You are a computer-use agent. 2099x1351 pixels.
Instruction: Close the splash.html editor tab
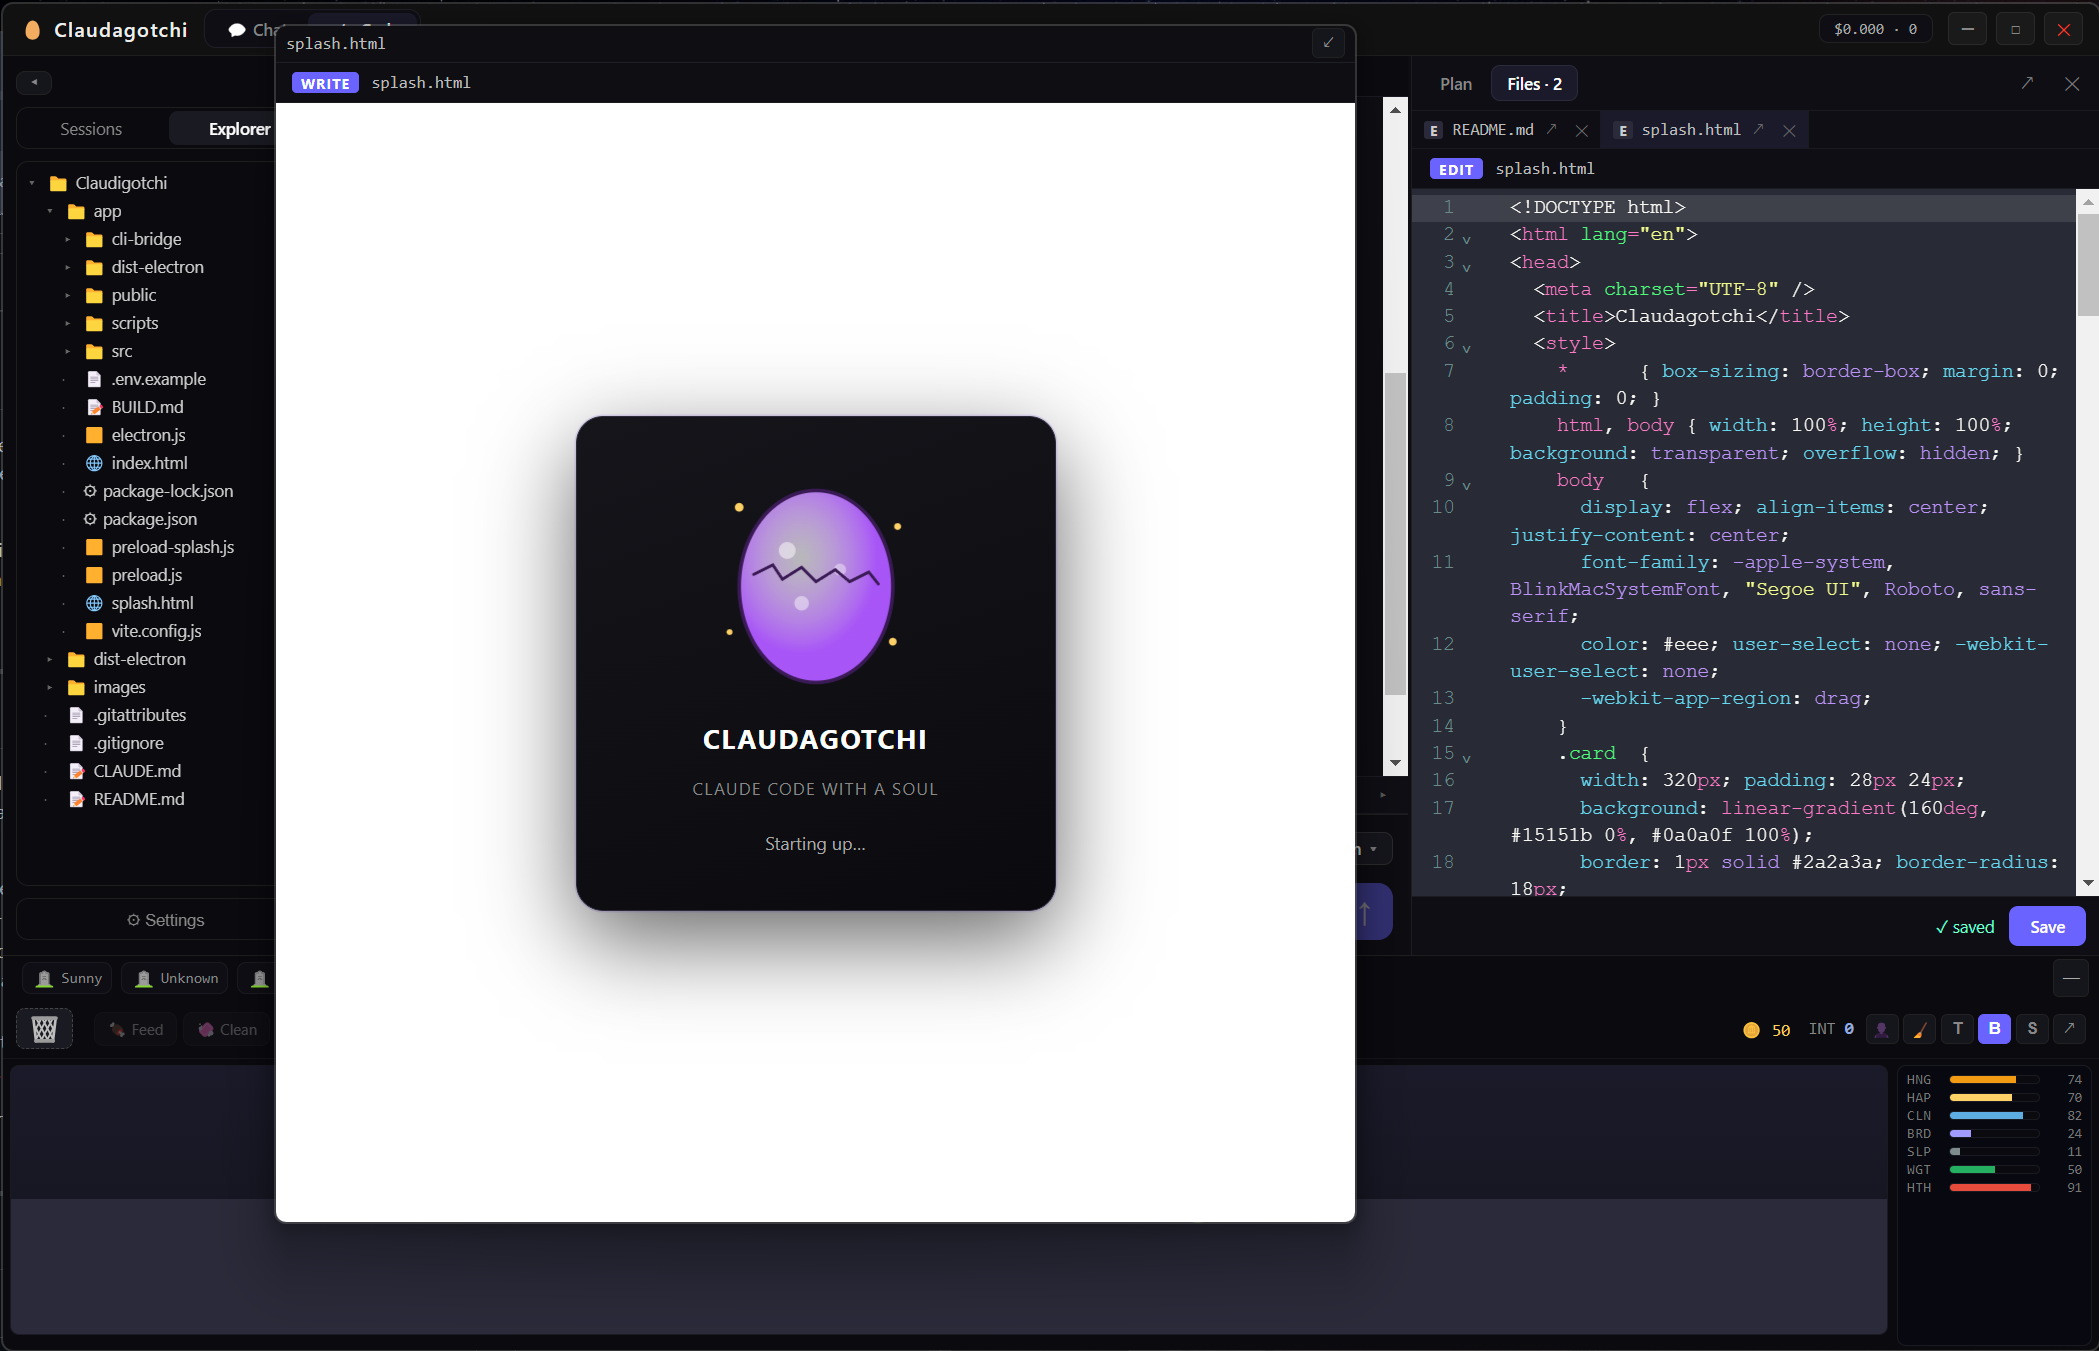(x=1789, y=131)
